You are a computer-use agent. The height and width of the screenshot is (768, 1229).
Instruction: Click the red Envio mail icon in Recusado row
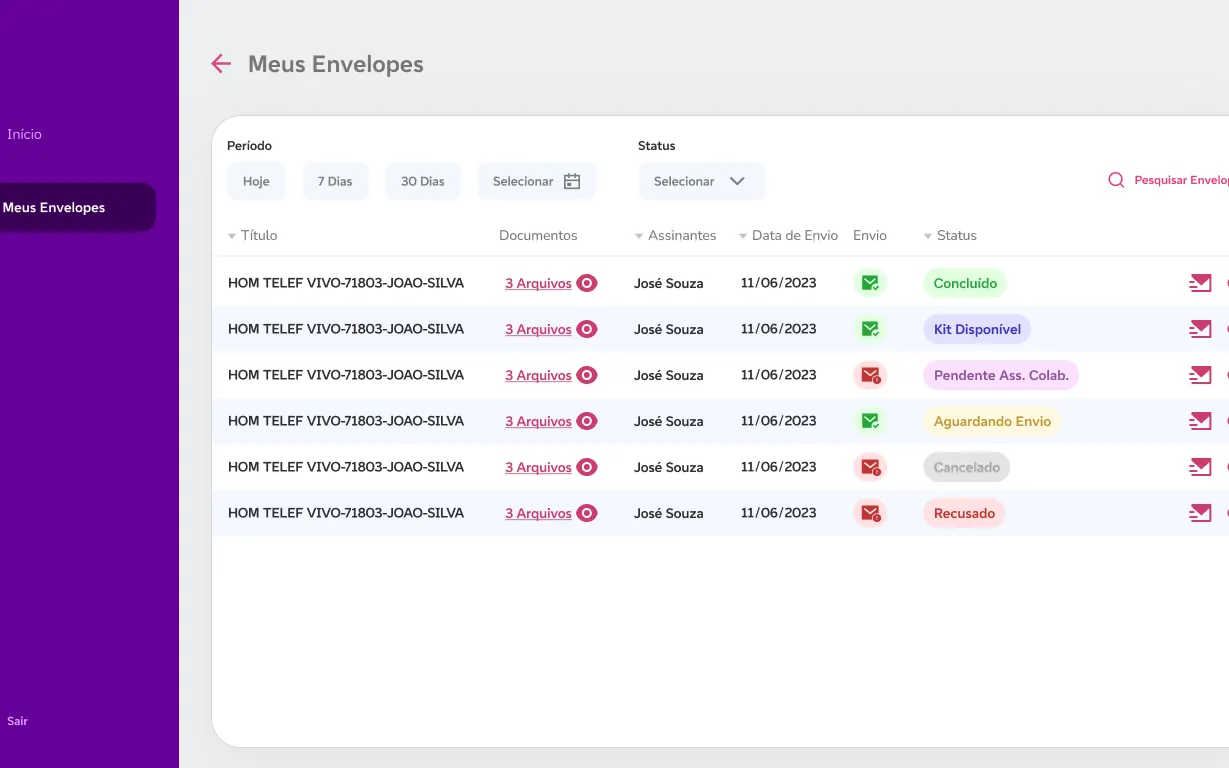tap(870, 513)
